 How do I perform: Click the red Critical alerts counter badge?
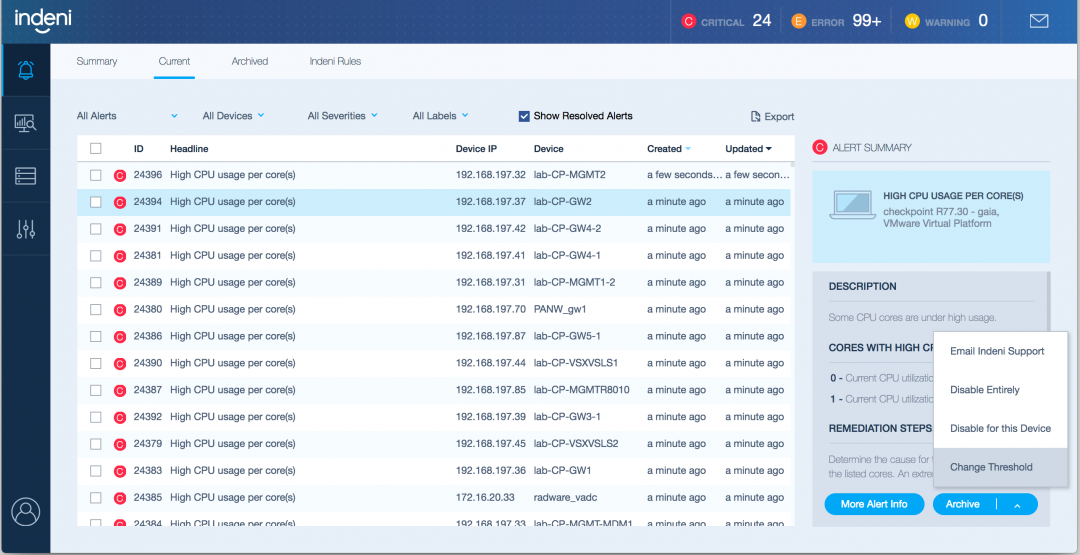[688, 21]
